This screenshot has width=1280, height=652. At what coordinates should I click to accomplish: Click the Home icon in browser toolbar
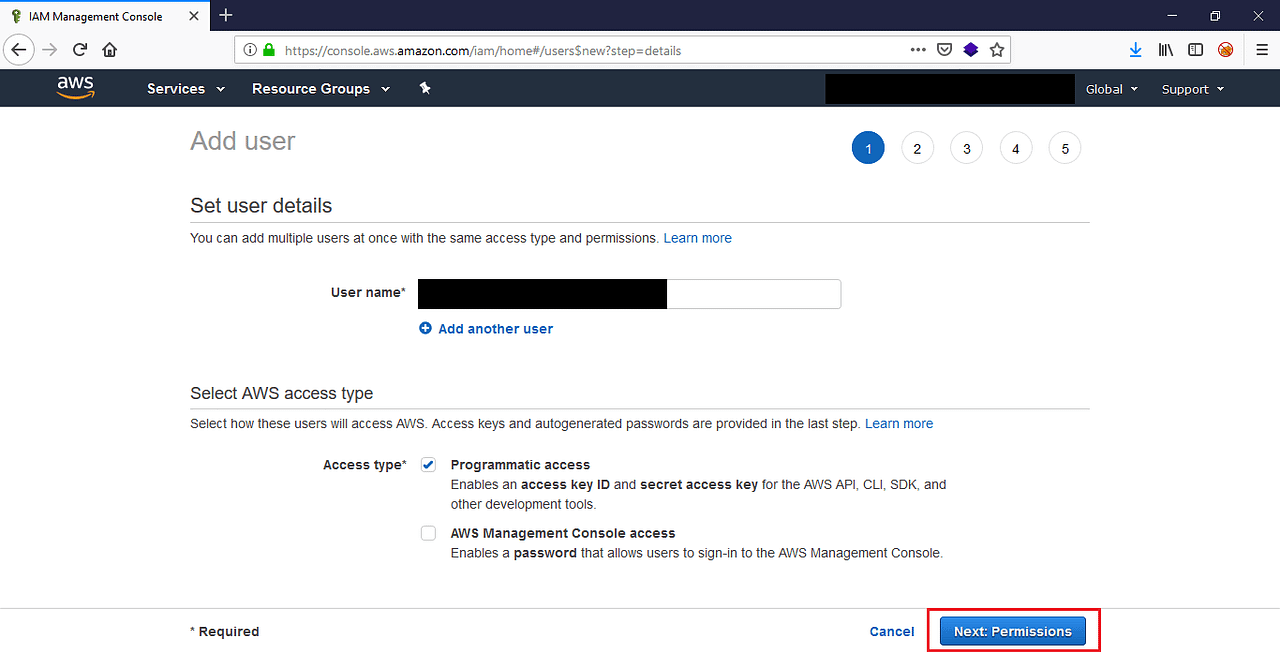(109, 49)
